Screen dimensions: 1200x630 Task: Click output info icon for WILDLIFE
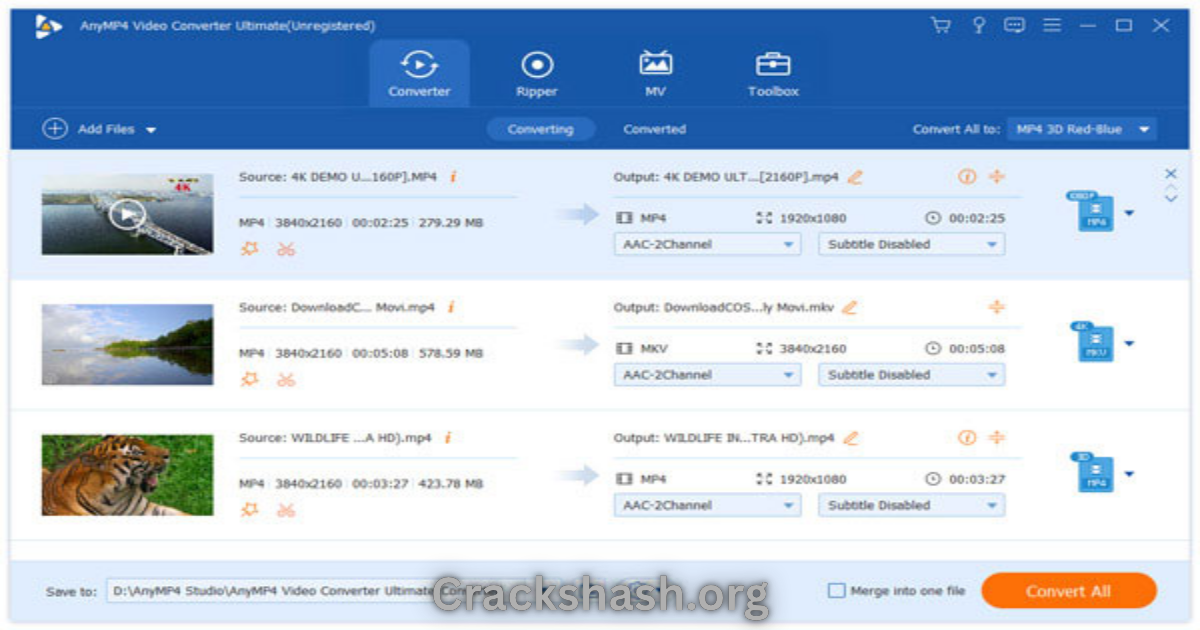[966, 438]
